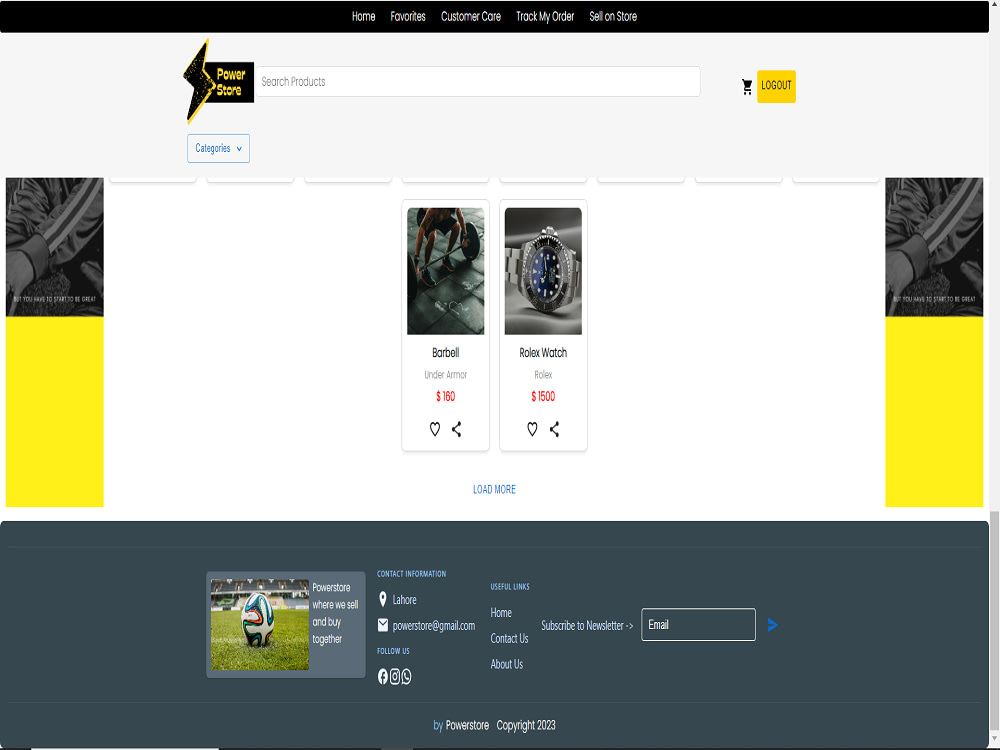The image size is (1000, 750).
Task: Click powerstore@gmail.com email address
Action: click(x=434, y=626)
